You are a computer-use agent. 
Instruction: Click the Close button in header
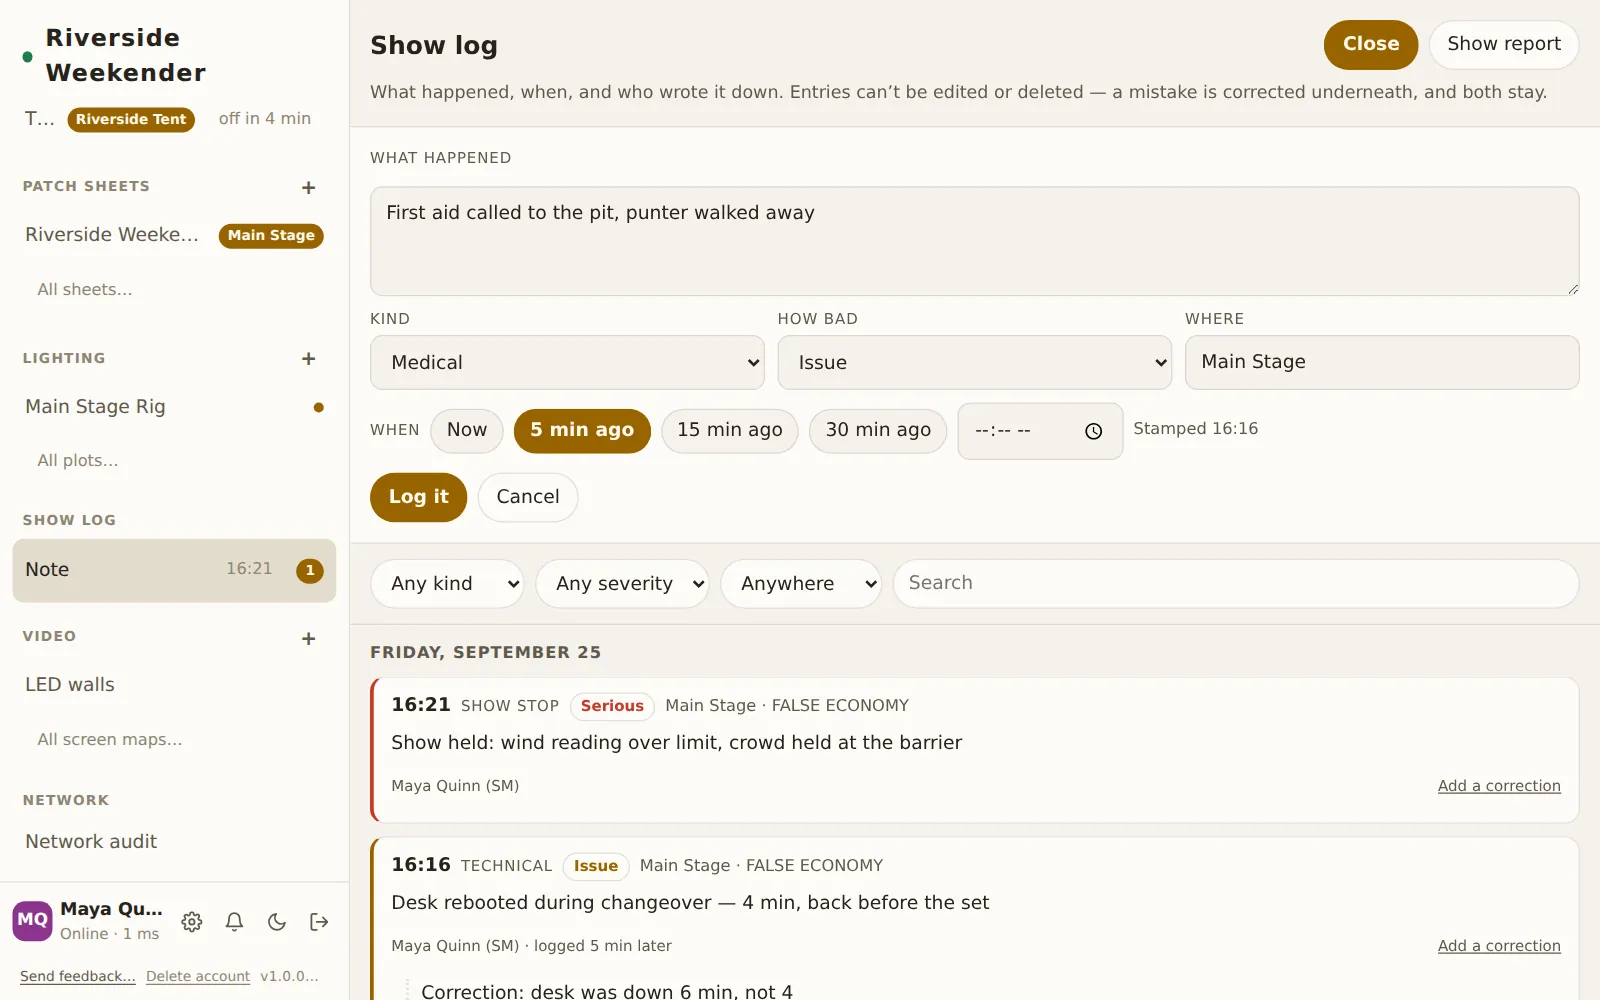1371,45
